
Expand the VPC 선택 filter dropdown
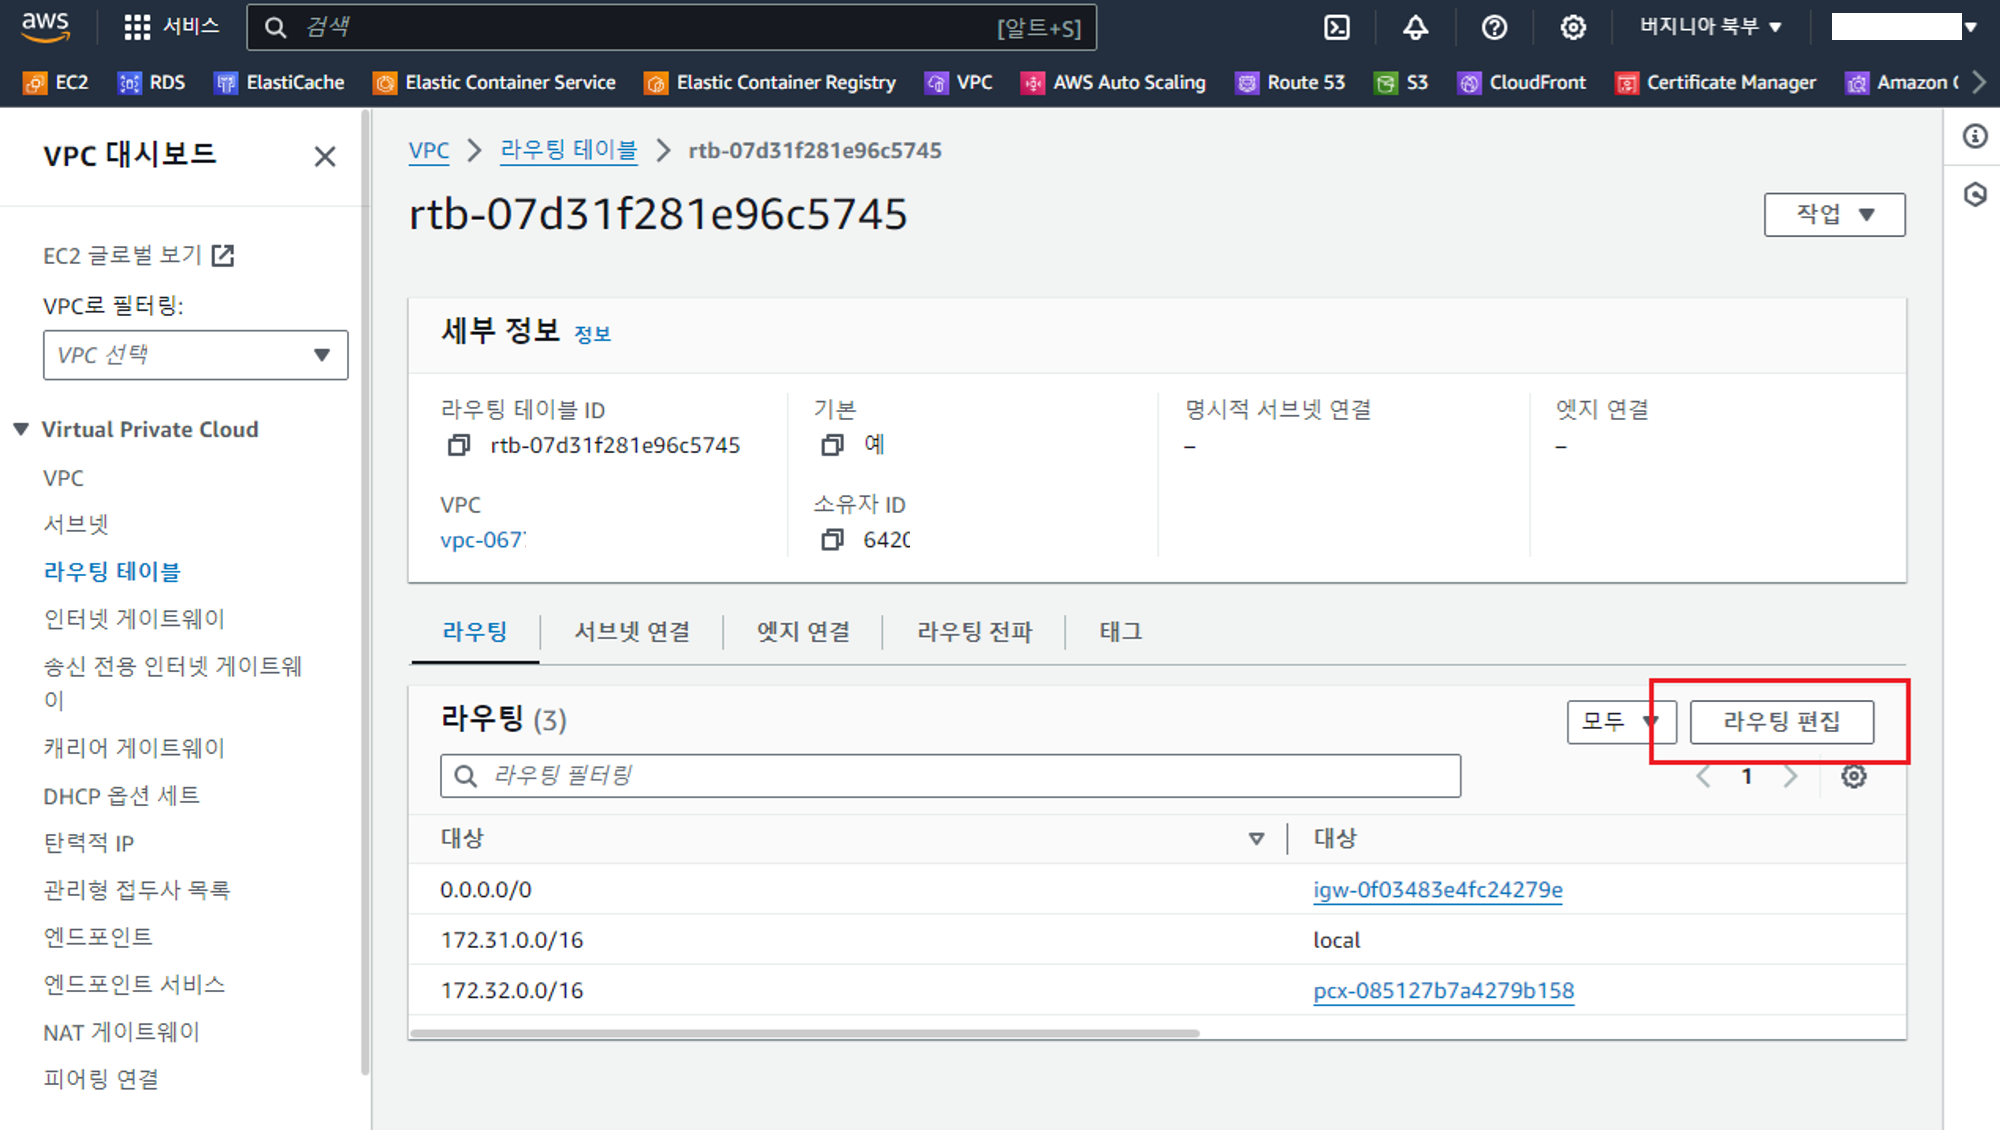(x=195, y=355)
